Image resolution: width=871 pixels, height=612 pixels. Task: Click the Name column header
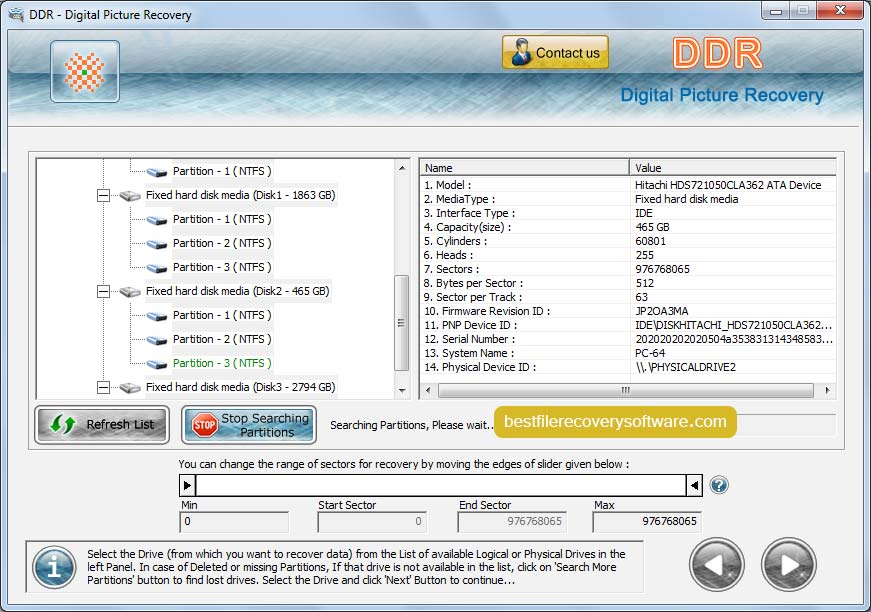click(524, 168)
